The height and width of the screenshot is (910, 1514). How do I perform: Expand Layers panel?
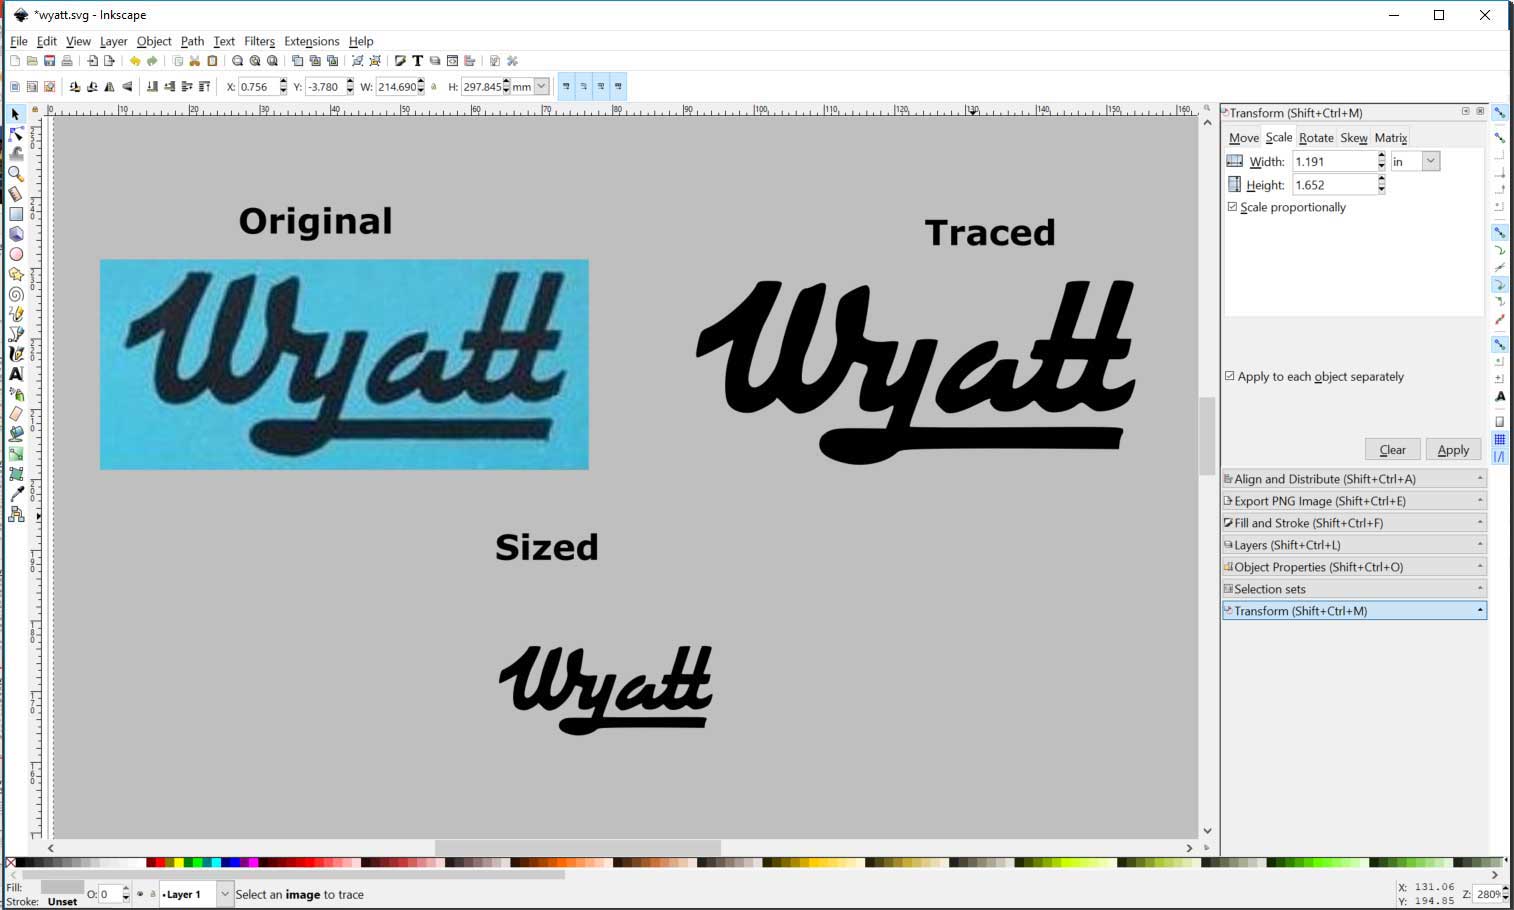click(x=1354, y=545)
